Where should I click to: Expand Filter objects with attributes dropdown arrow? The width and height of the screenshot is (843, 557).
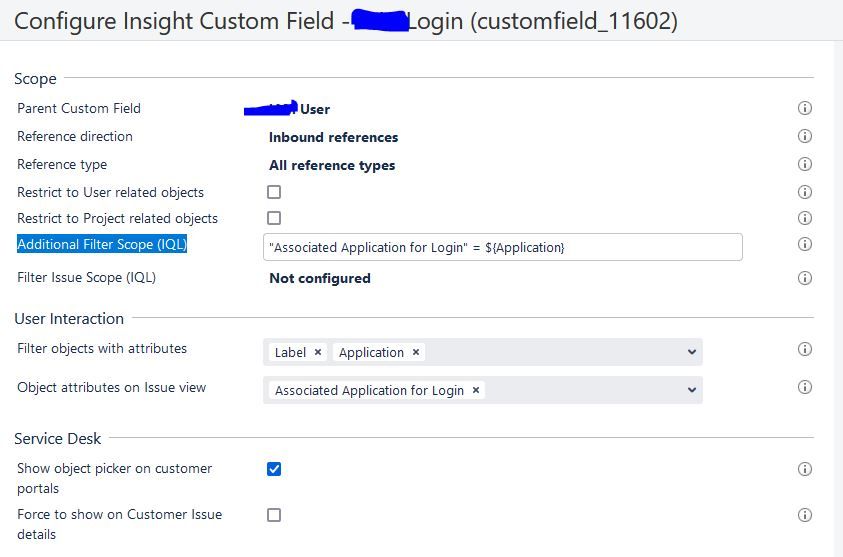(x=691, y=352)
